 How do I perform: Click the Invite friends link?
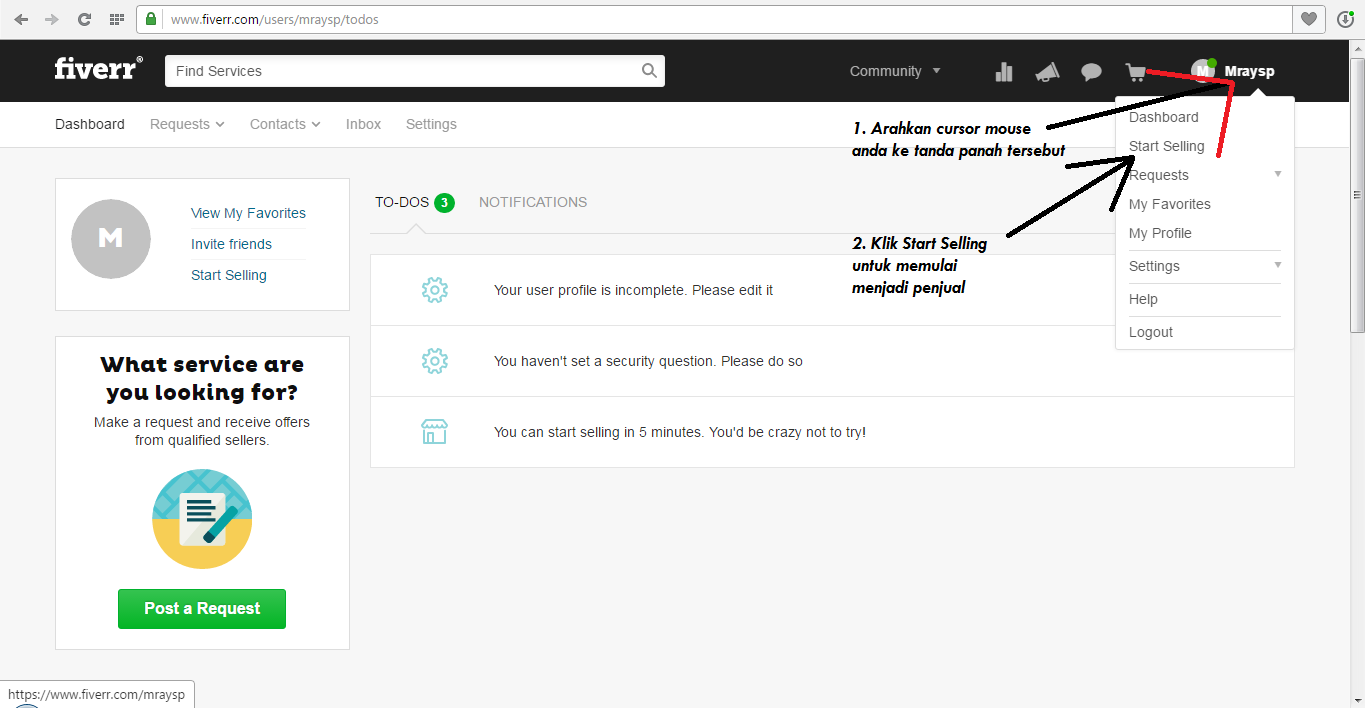point(231,244)
